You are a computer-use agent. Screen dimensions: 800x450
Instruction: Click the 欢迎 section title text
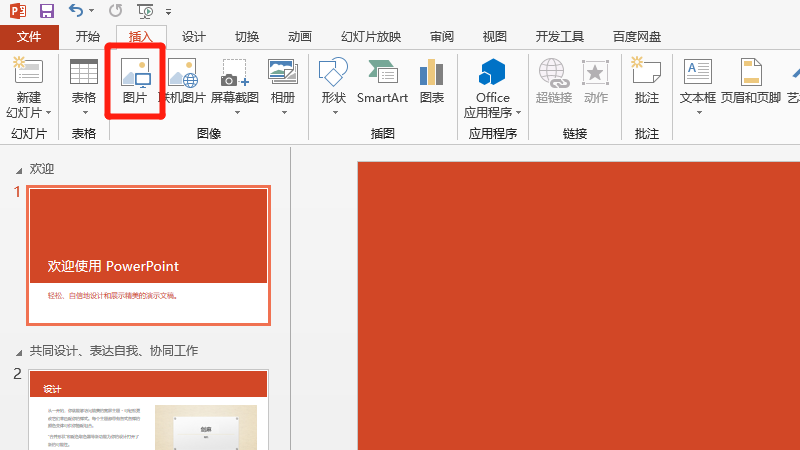click(x=42, y=169)
